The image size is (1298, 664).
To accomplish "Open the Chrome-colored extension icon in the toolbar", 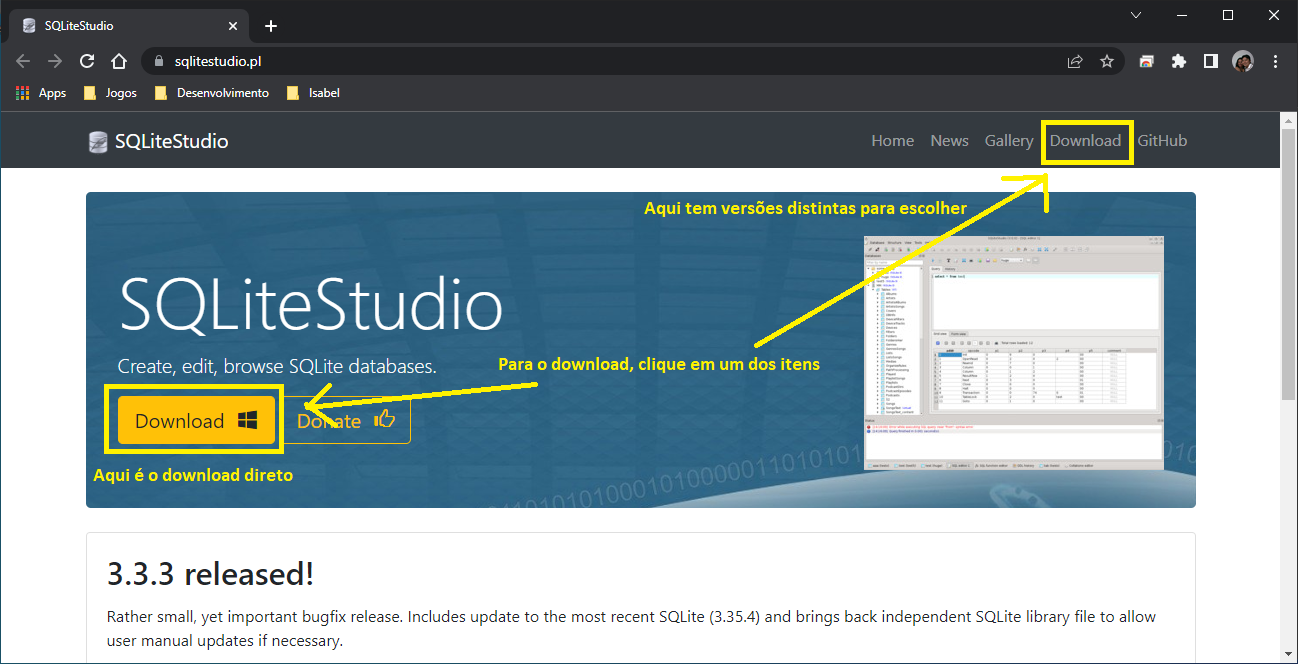I will point(1147,61).
